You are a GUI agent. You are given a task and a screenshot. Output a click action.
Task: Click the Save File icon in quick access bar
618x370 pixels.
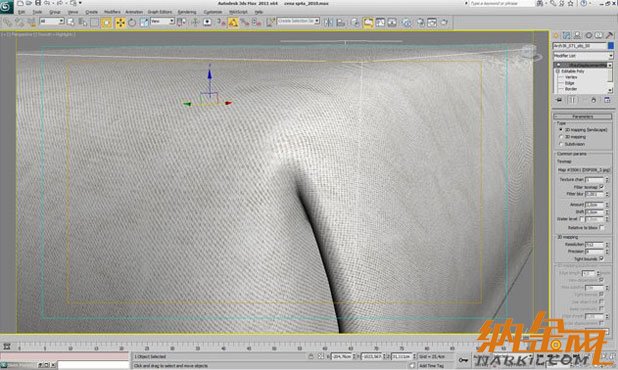[38, 3]
